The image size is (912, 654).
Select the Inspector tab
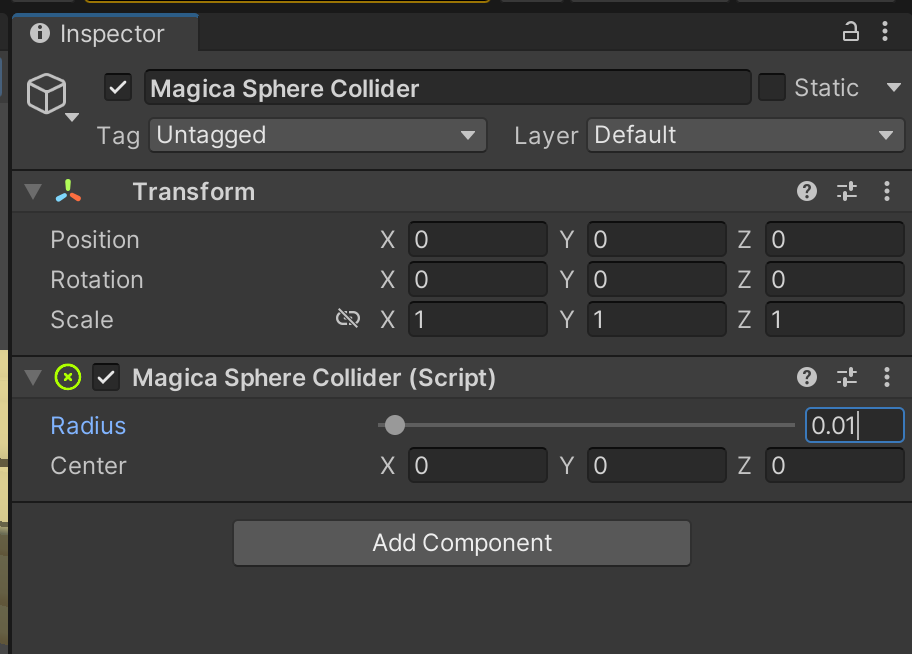[105, 33]
